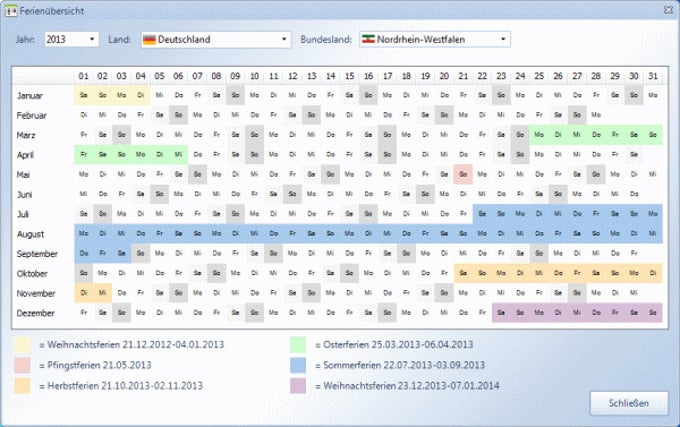Click the Jahr label

coord(25,39)
